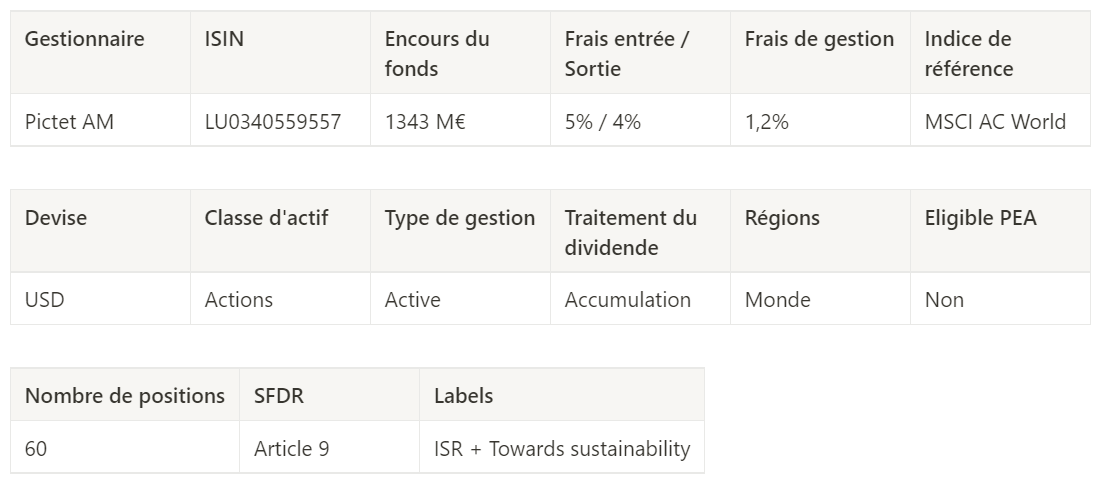This screenshot has height=499, width=1108.
Task: Select the 5% / 4% fees cell
Action: pos(603,122)
